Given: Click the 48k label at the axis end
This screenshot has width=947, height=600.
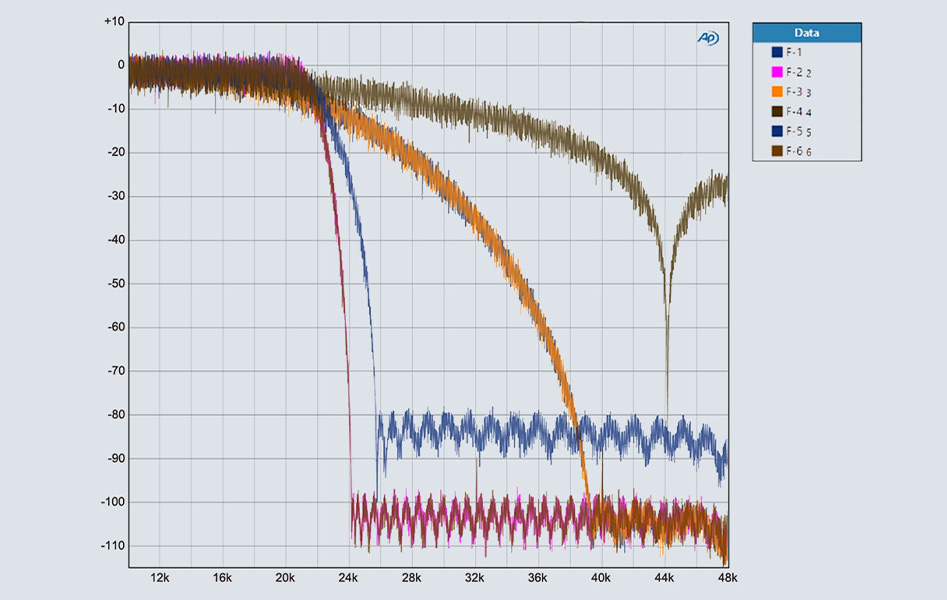Looking at the screenshot, I should (x=728, y=578).
